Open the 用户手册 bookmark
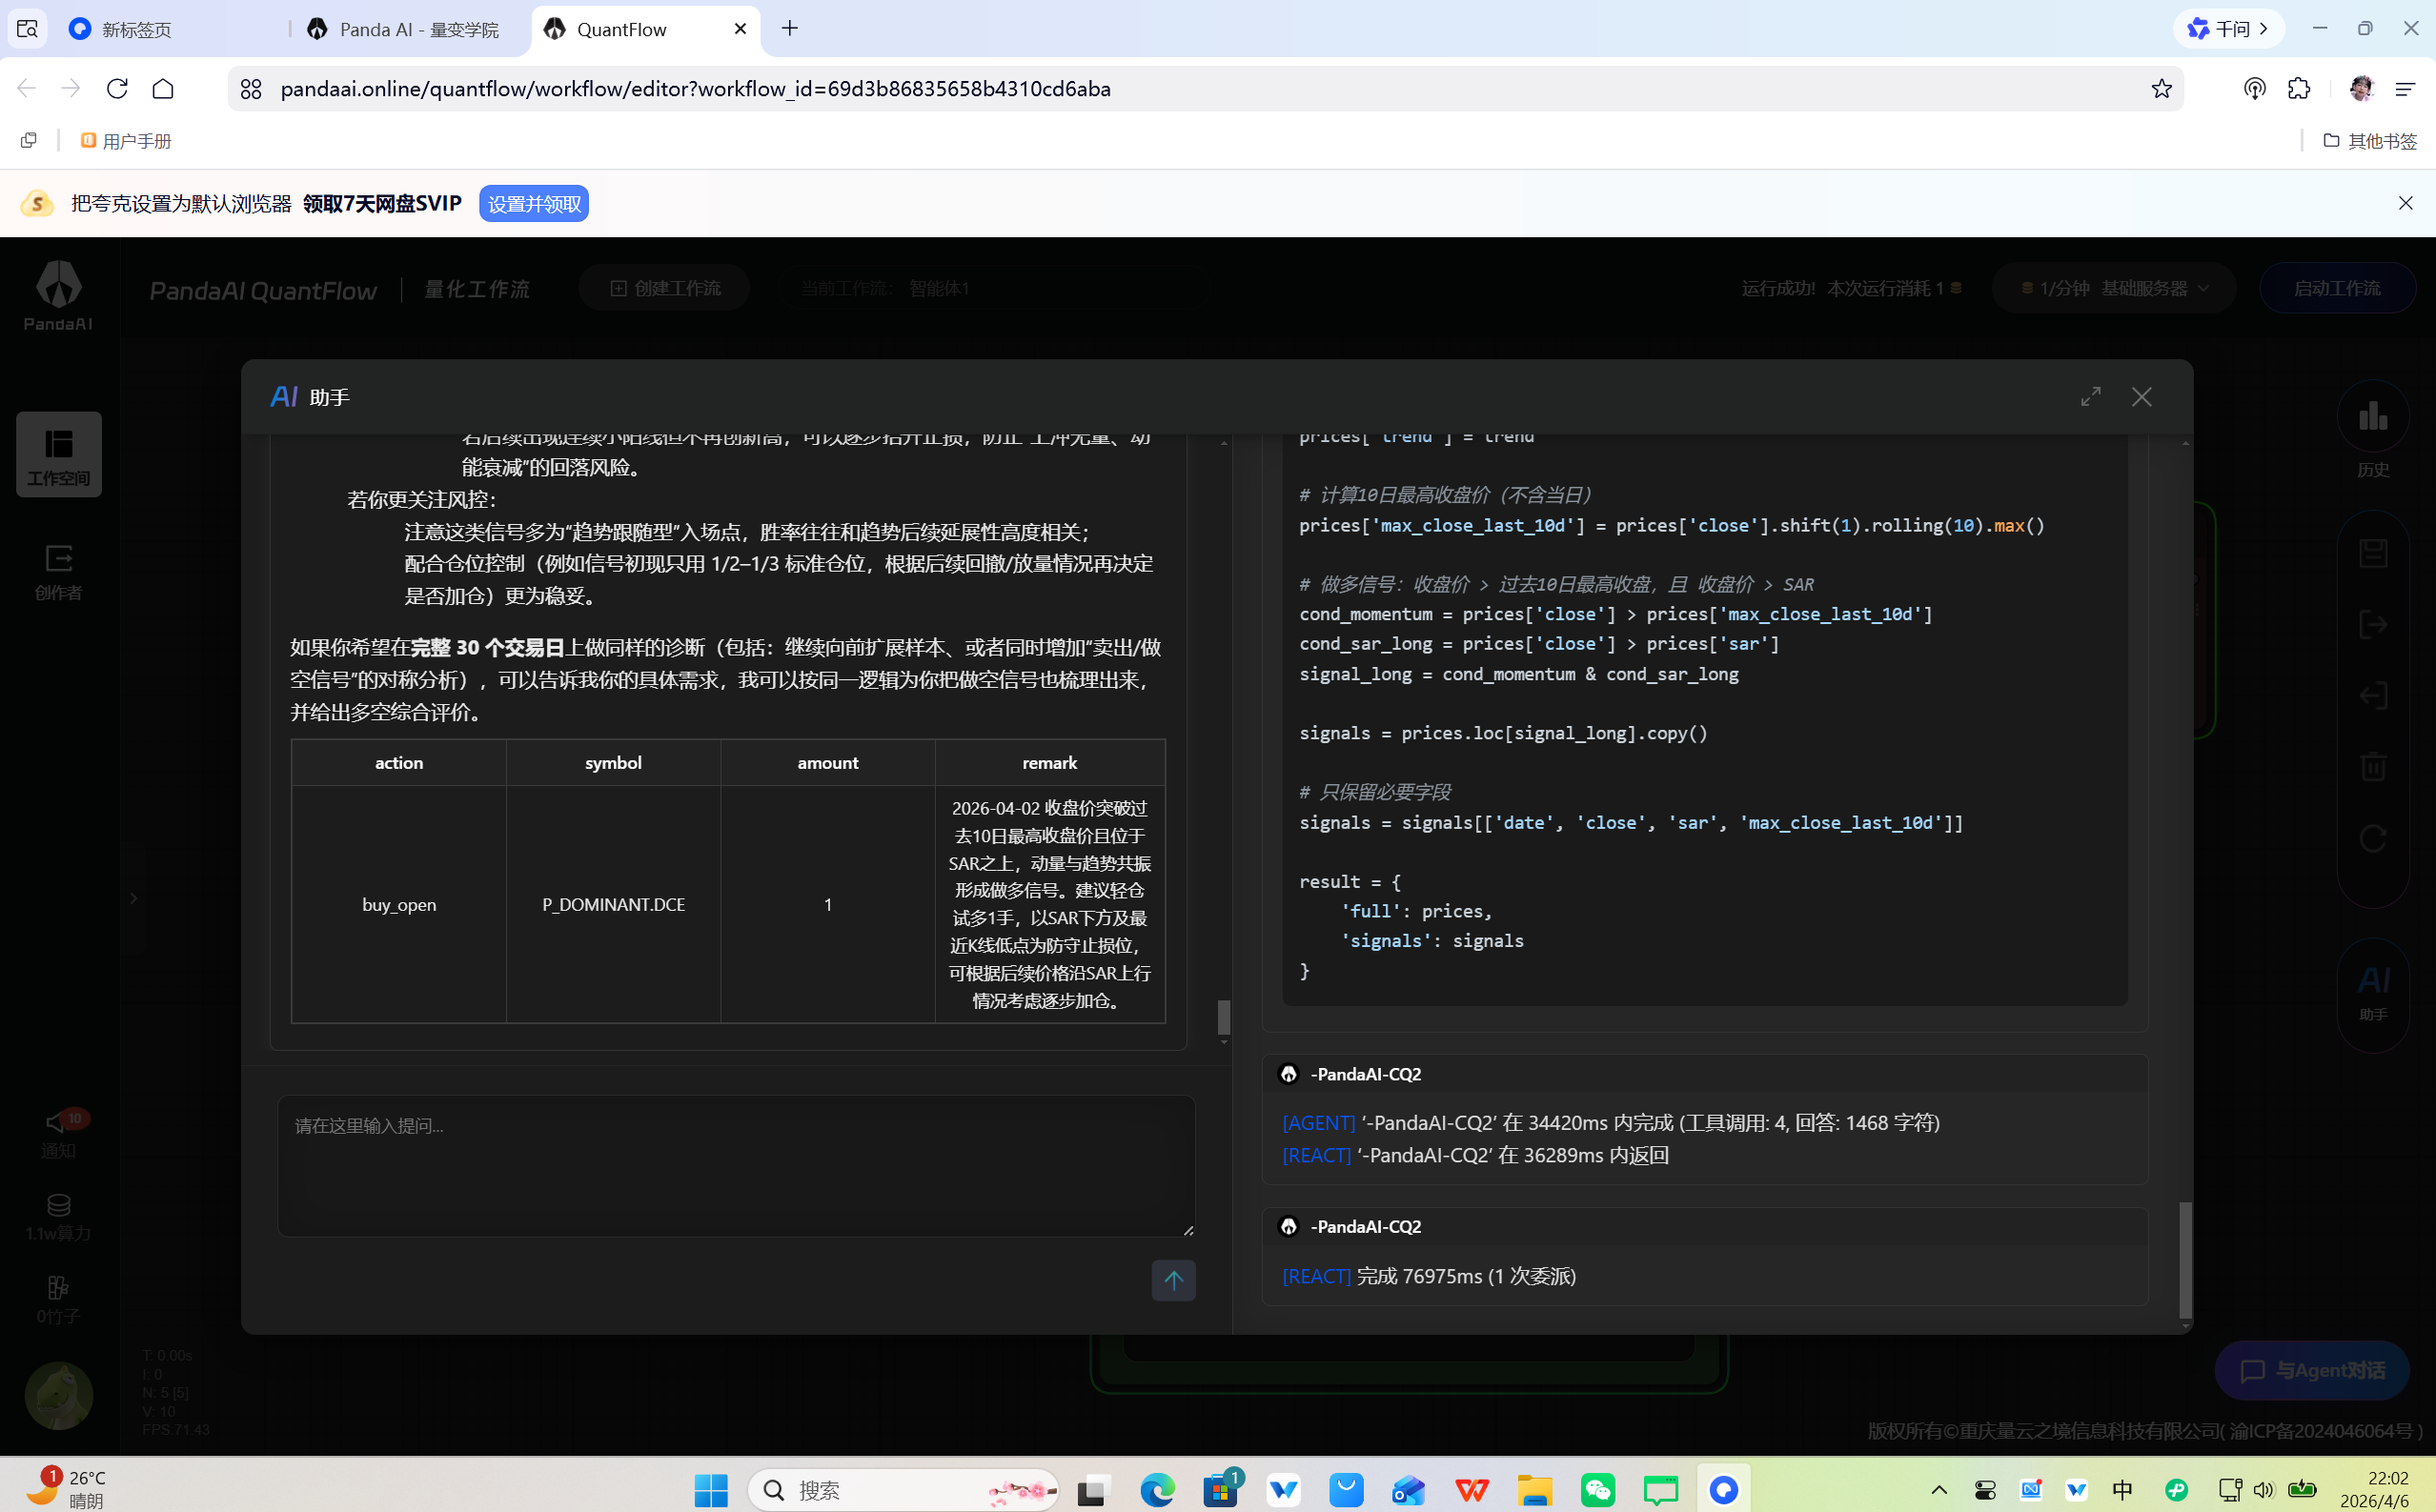The image size is (2436, 1512). tap(126, 141)
